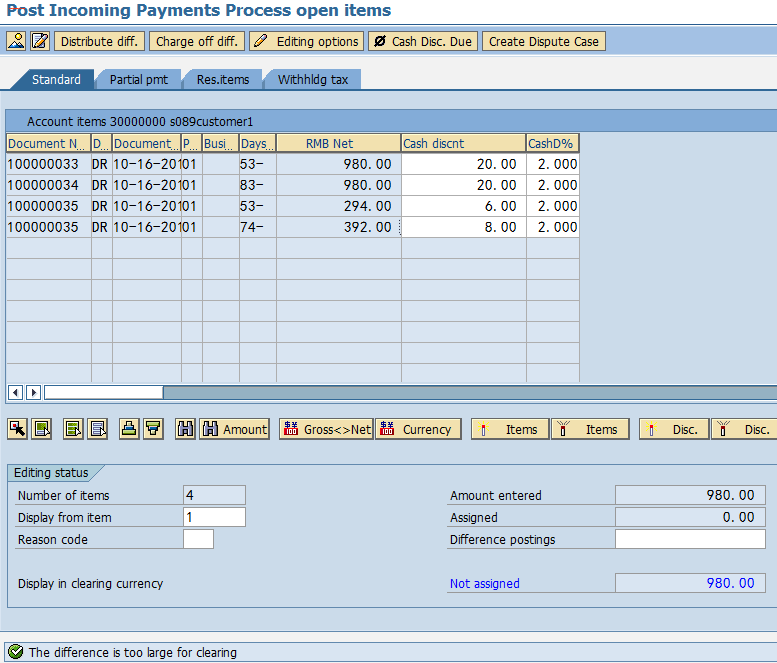Click the Document Number column header
777x663 pixels.
pyautogui.click(x=49, y=143)
